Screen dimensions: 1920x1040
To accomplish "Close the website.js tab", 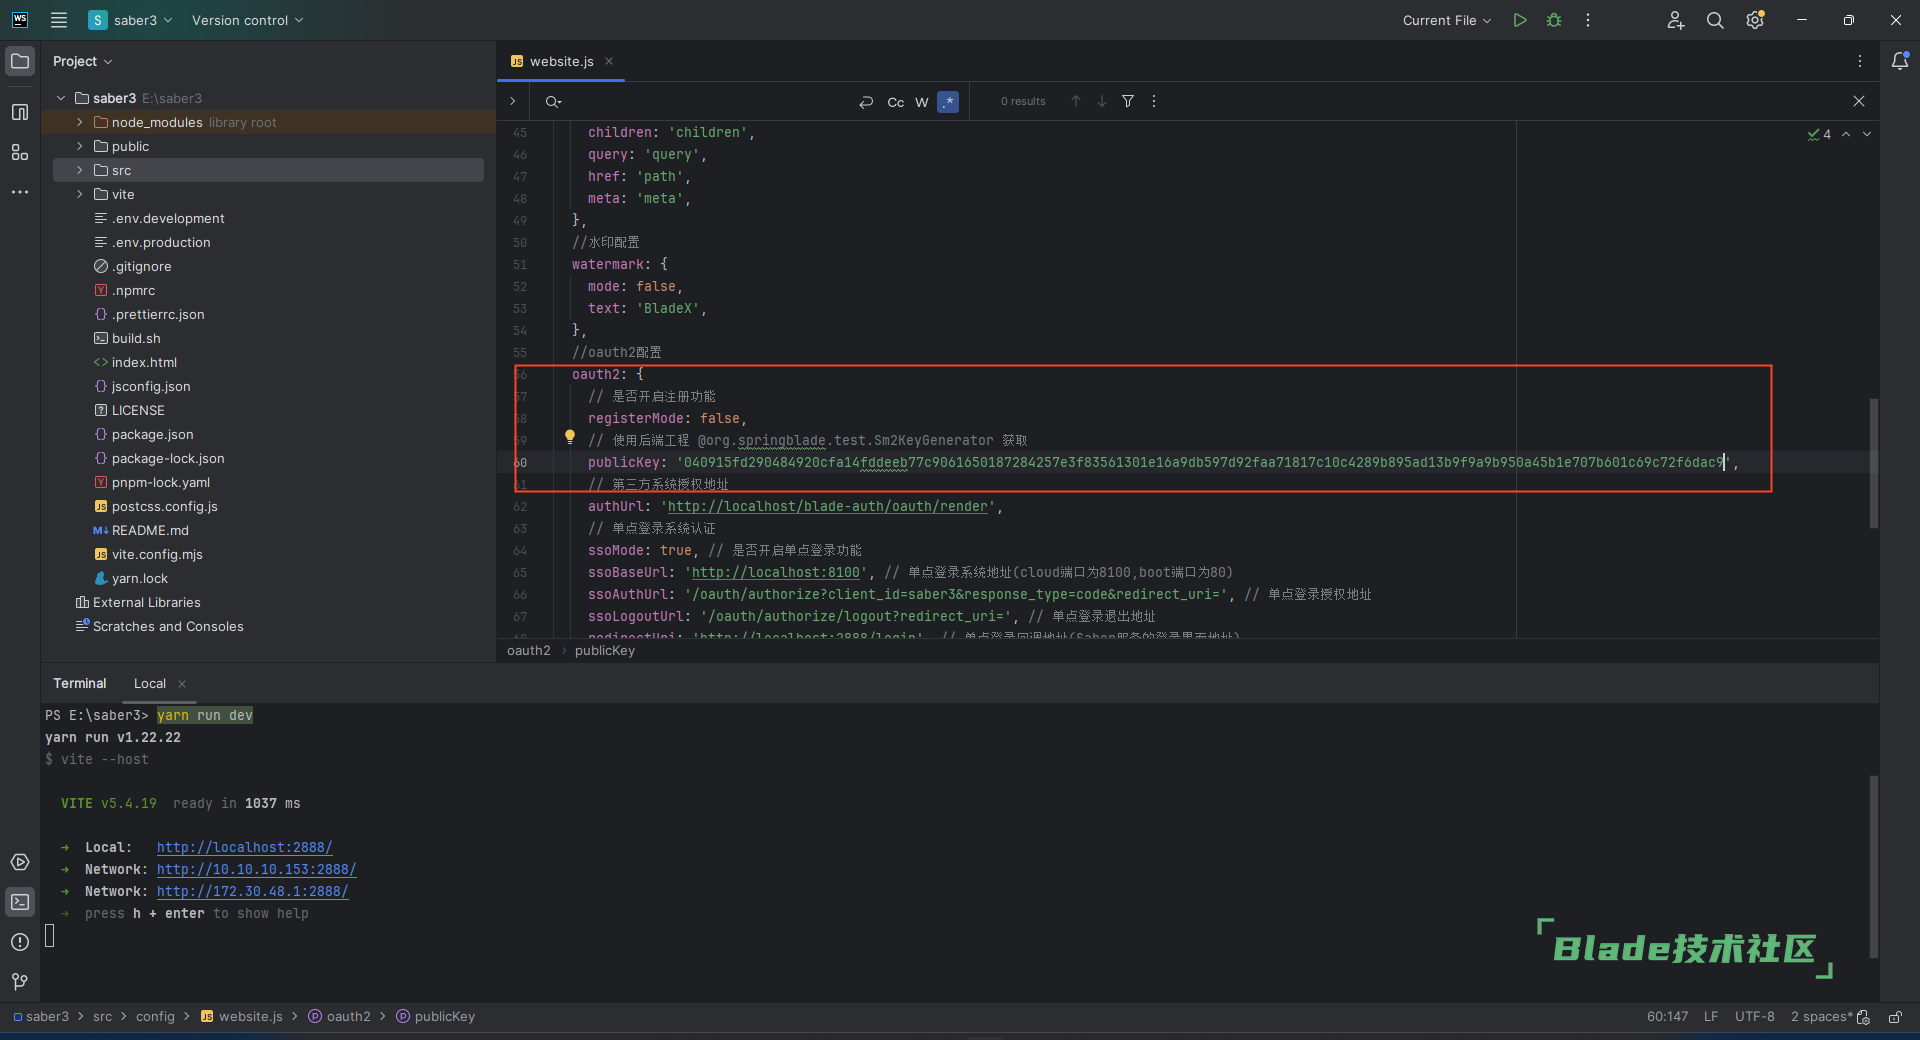I will coord(609,61).
